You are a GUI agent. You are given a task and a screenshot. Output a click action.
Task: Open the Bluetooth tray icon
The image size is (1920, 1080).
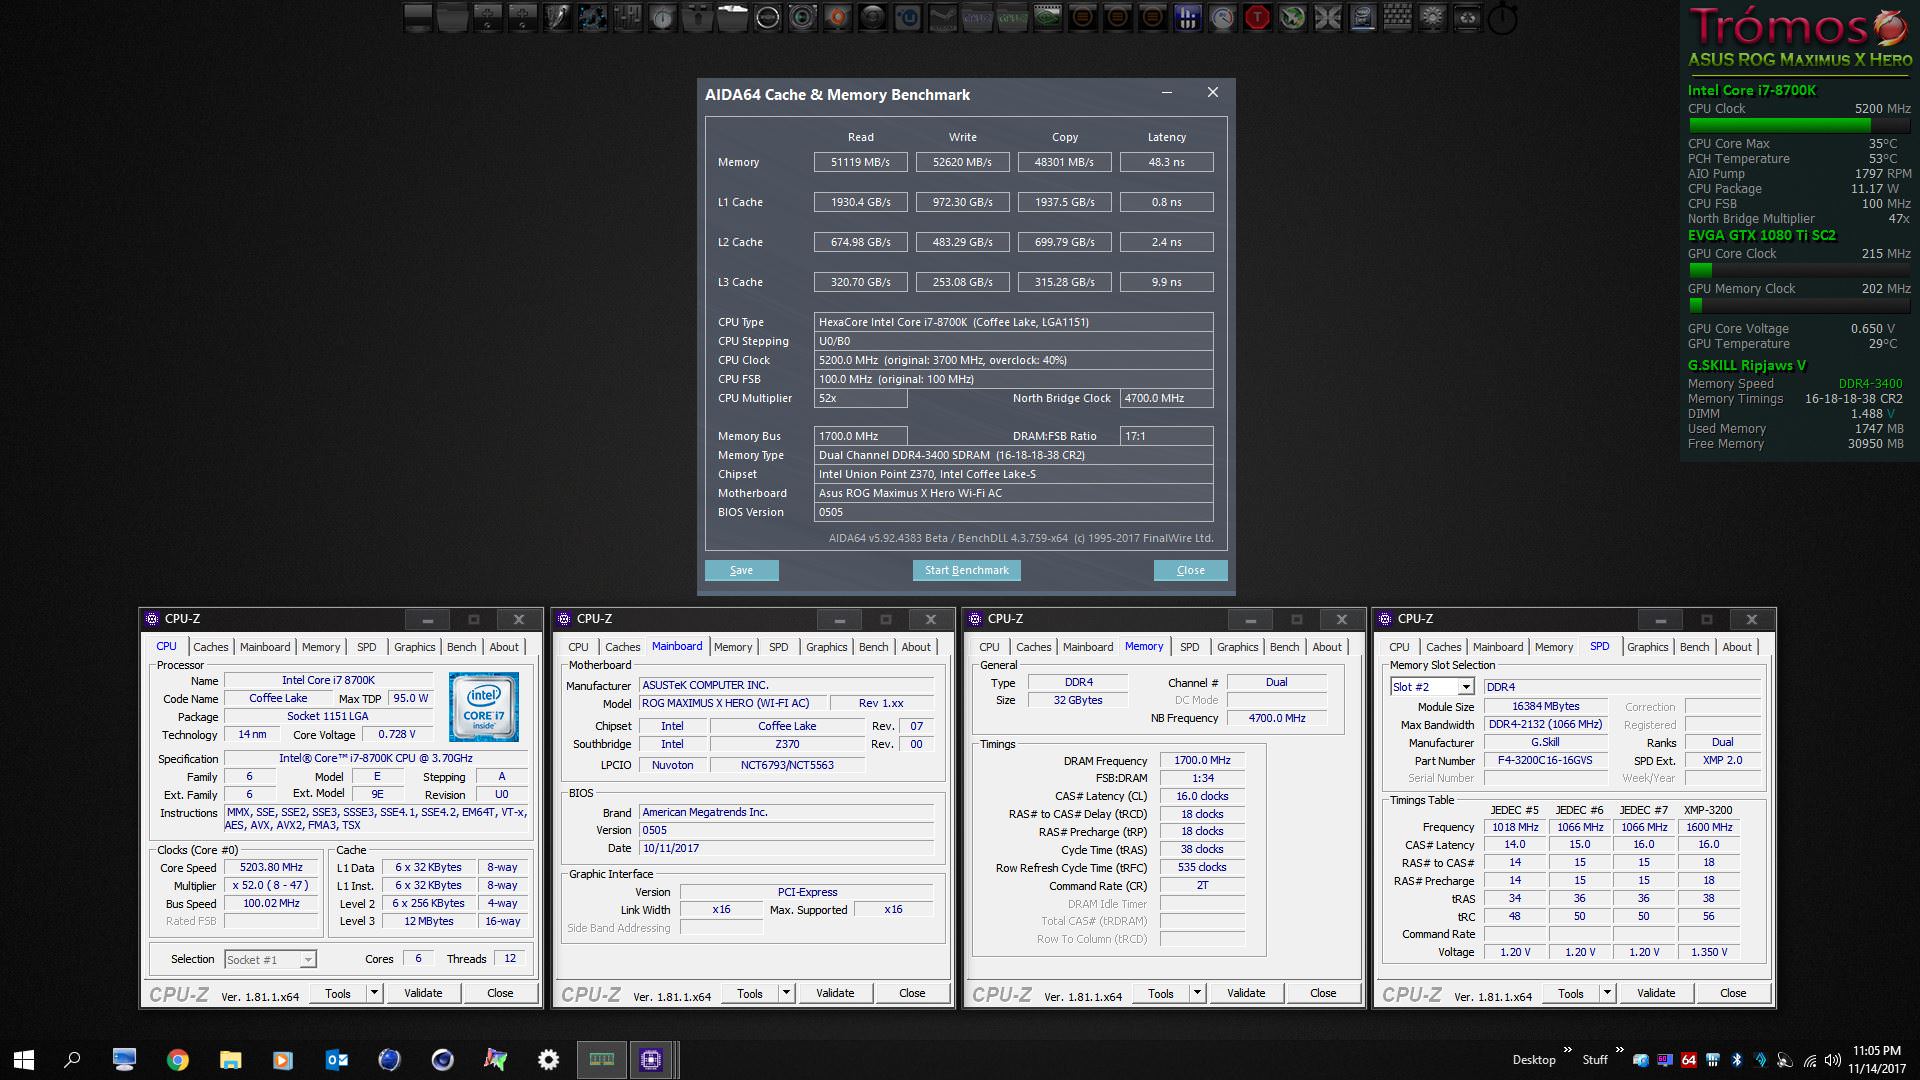point(1736,1060)
